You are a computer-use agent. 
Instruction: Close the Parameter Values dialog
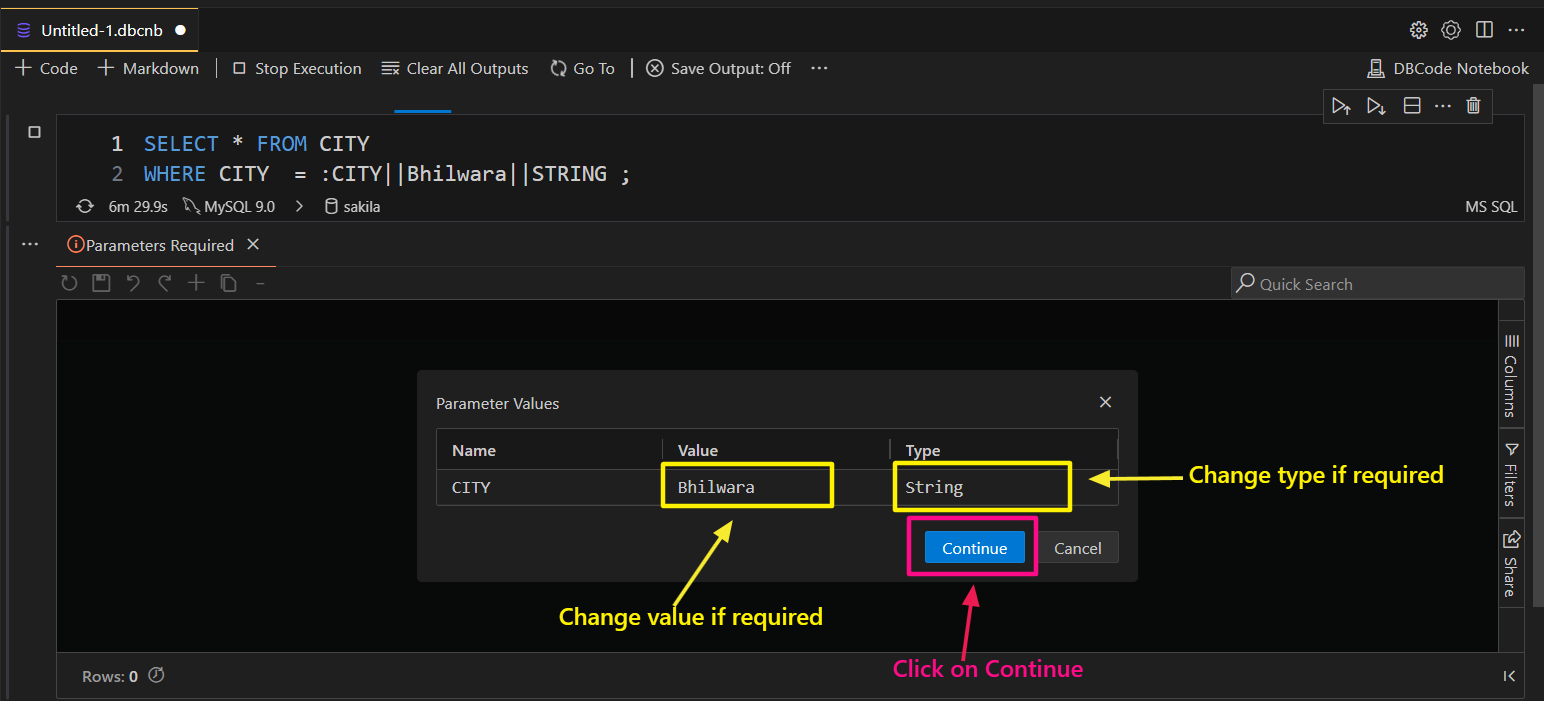pyautogui.click(x=1105, y=402)
